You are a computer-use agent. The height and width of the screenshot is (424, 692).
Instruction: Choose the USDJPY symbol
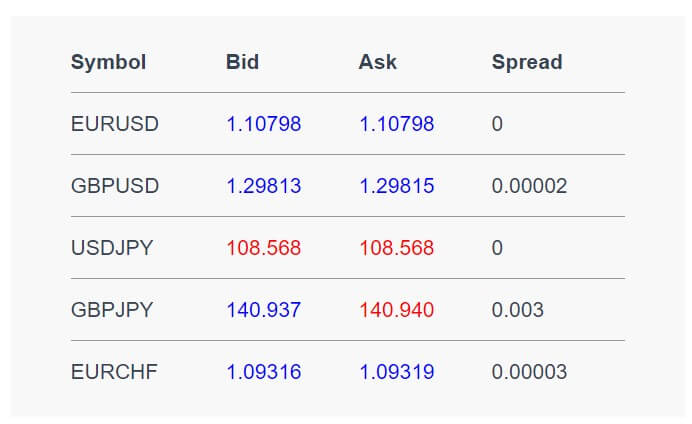[x=112, y=248]
